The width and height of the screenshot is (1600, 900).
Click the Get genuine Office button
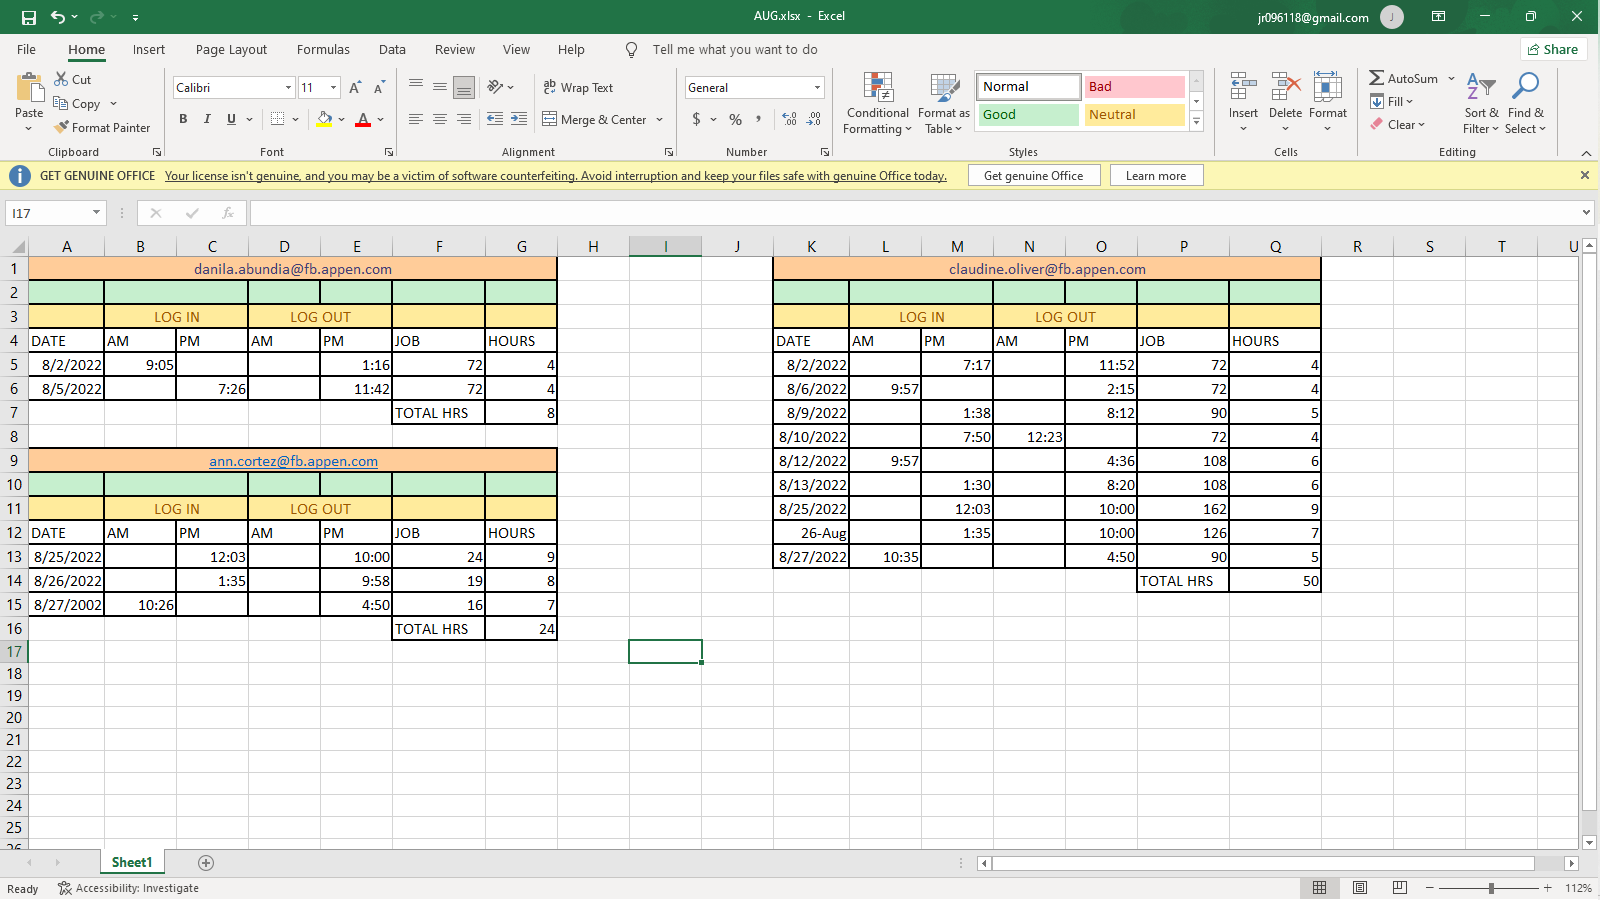click(x=1034, y=176)
